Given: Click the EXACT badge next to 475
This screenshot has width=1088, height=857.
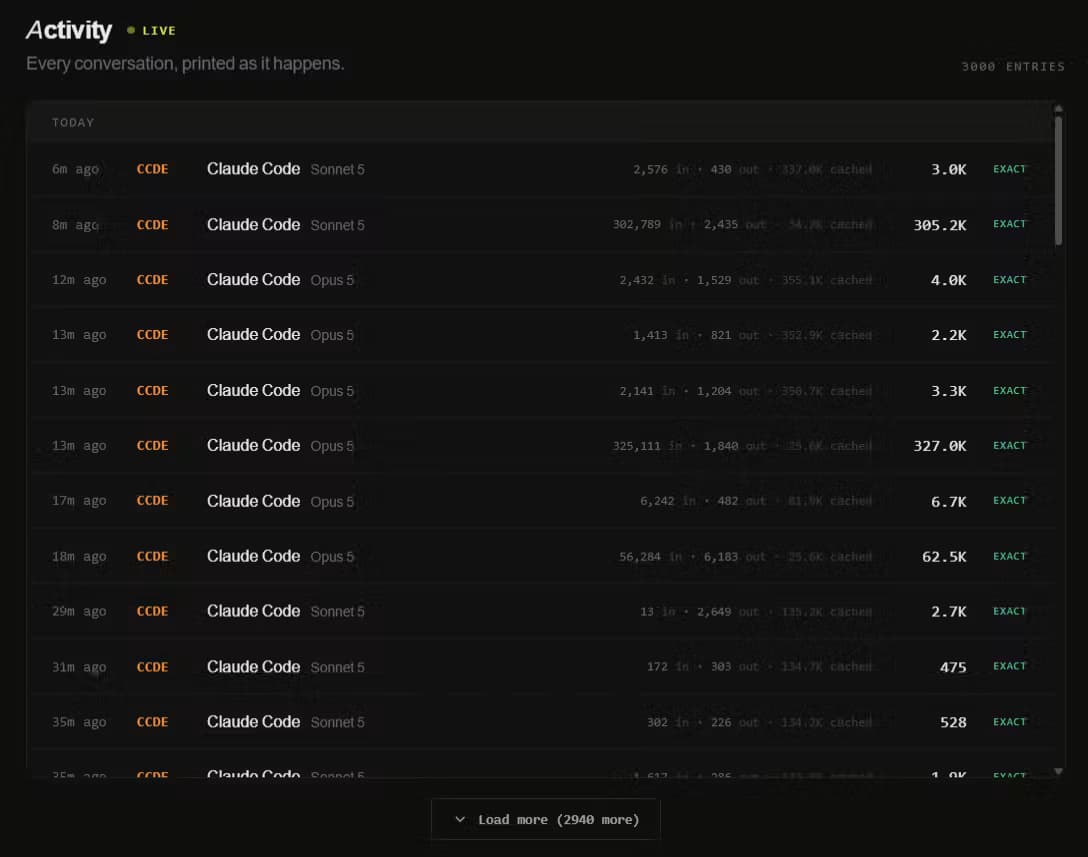Looking at the screenshot, I should tap(1010, 666).
